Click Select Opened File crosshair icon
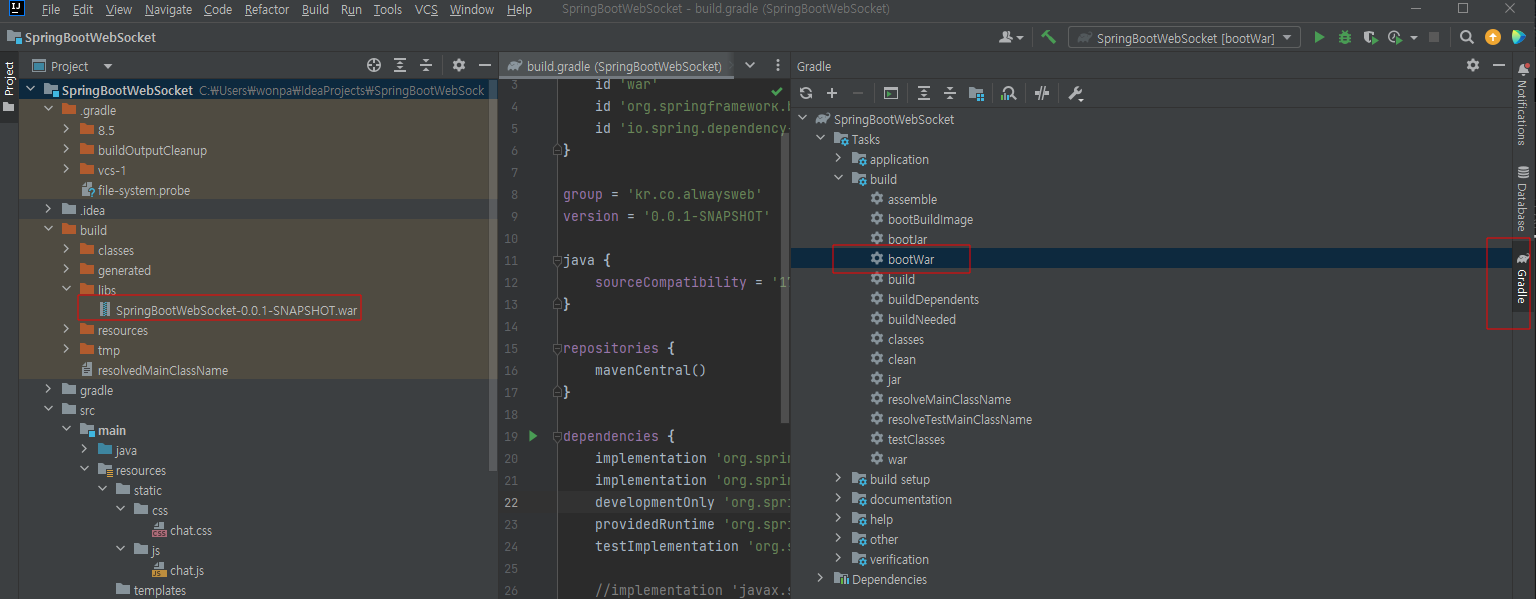This screenshot has height=599, width=1536. click(x=374, y=65)
